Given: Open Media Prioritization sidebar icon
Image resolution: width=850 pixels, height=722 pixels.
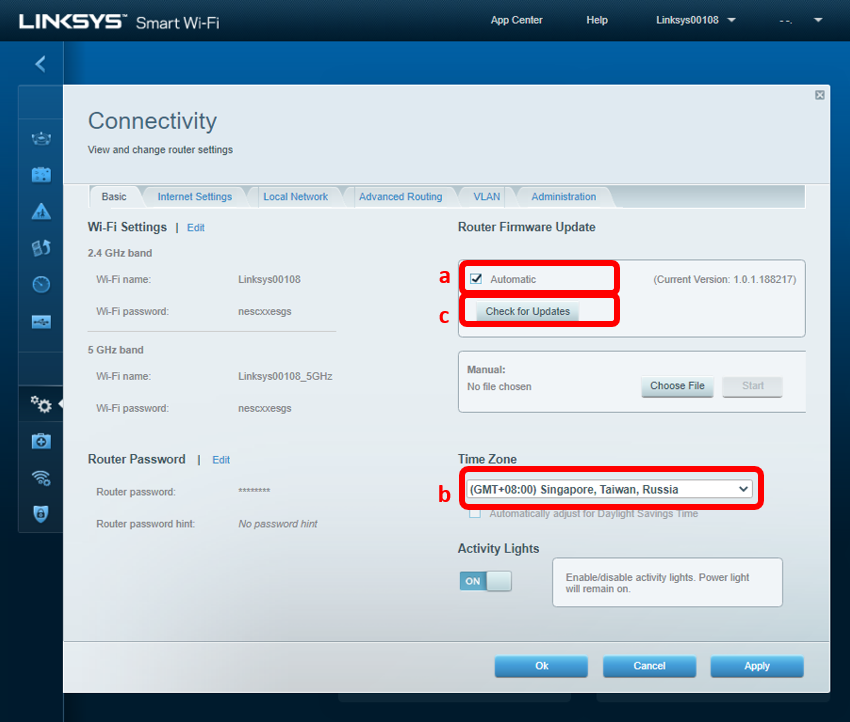Looking at the screenshot, I should pos(41,248).
